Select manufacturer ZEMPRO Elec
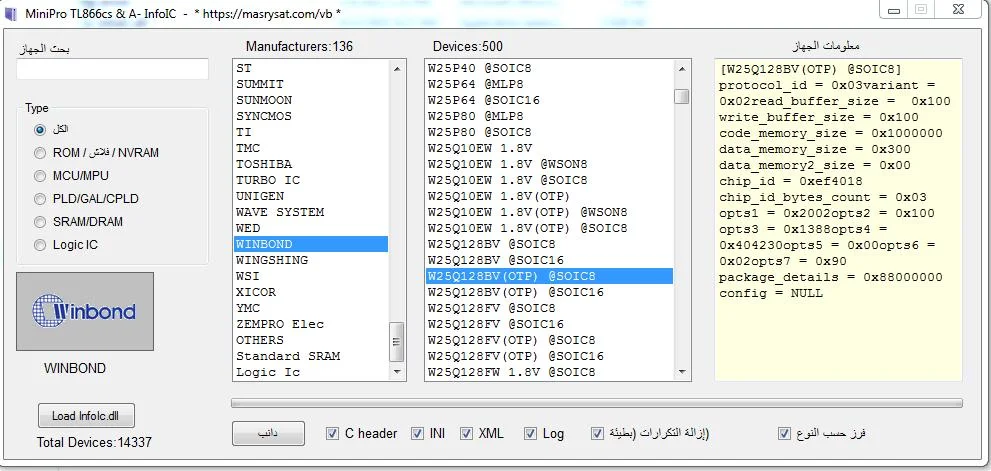This screenshot has width=991, height=471. tap(311, 324)
